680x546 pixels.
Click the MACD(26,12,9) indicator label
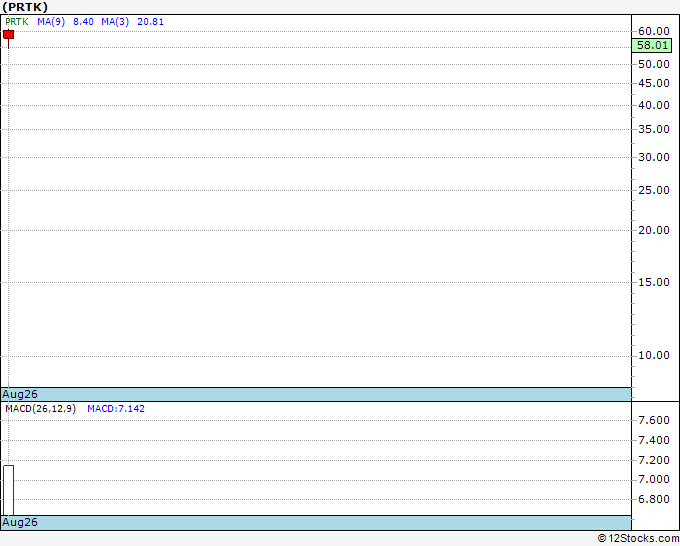pyautogui.click(x=40, y=409)
